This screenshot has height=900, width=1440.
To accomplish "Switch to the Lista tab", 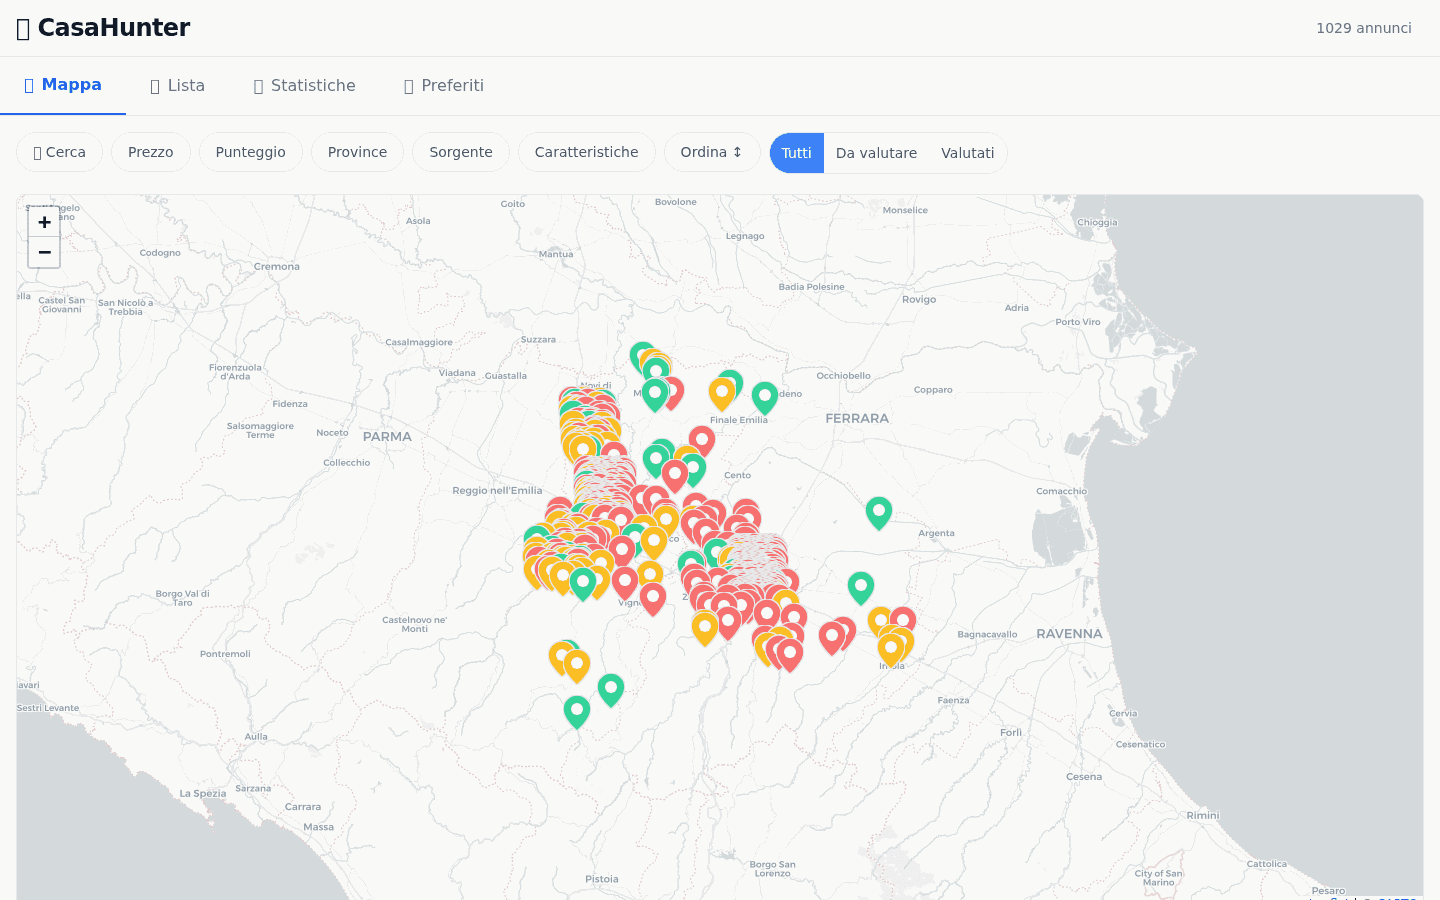I will tap(177, 86).
